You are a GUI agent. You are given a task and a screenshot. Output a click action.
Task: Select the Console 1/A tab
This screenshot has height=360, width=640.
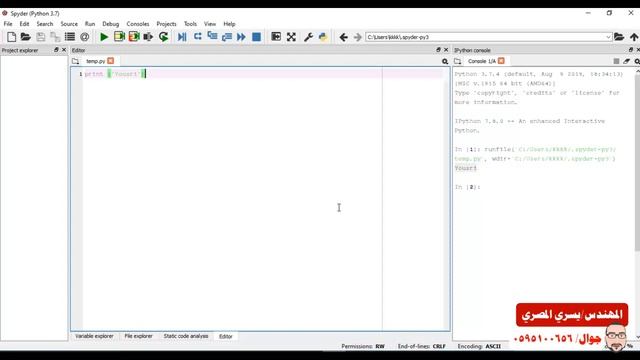(482, 61)
